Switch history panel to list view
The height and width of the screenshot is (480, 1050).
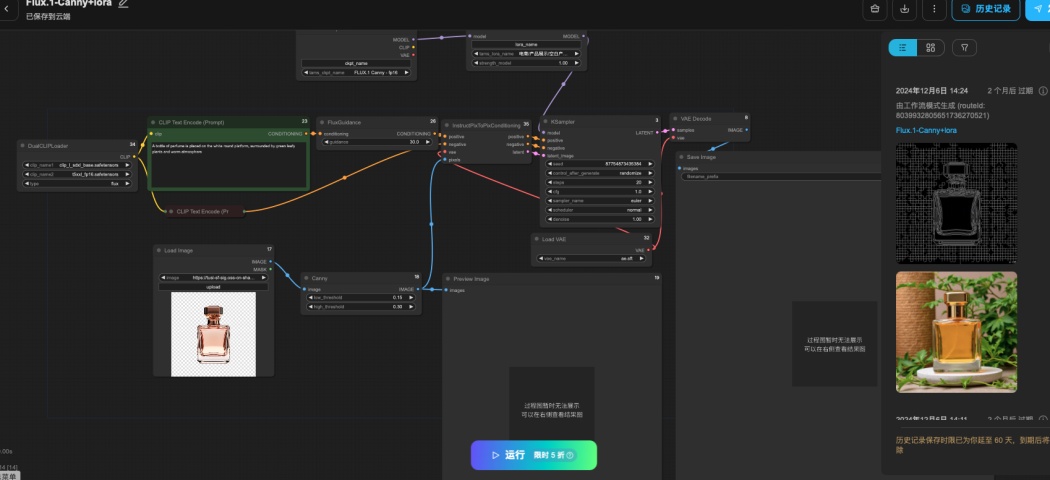(903, 48)
